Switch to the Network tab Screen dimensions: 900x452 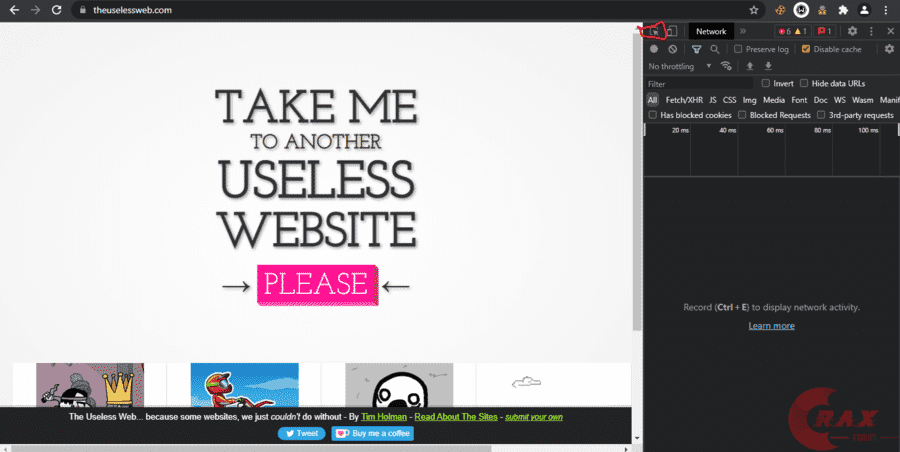[x=711, y=32]
